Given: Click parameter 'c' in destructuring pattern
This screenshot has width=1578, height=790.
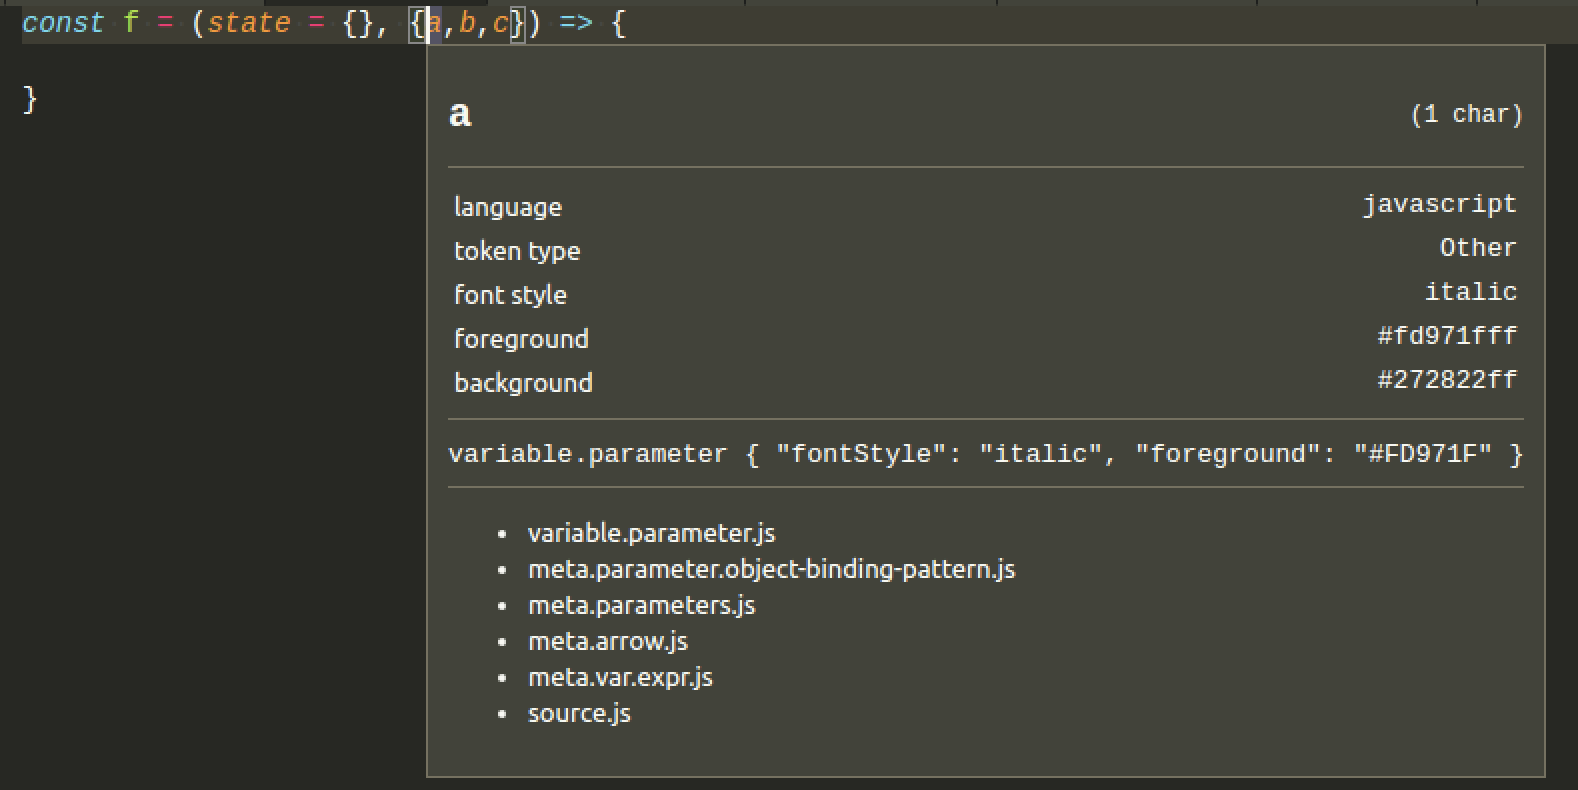Looking at the screenshot, I should click(501, 24).
